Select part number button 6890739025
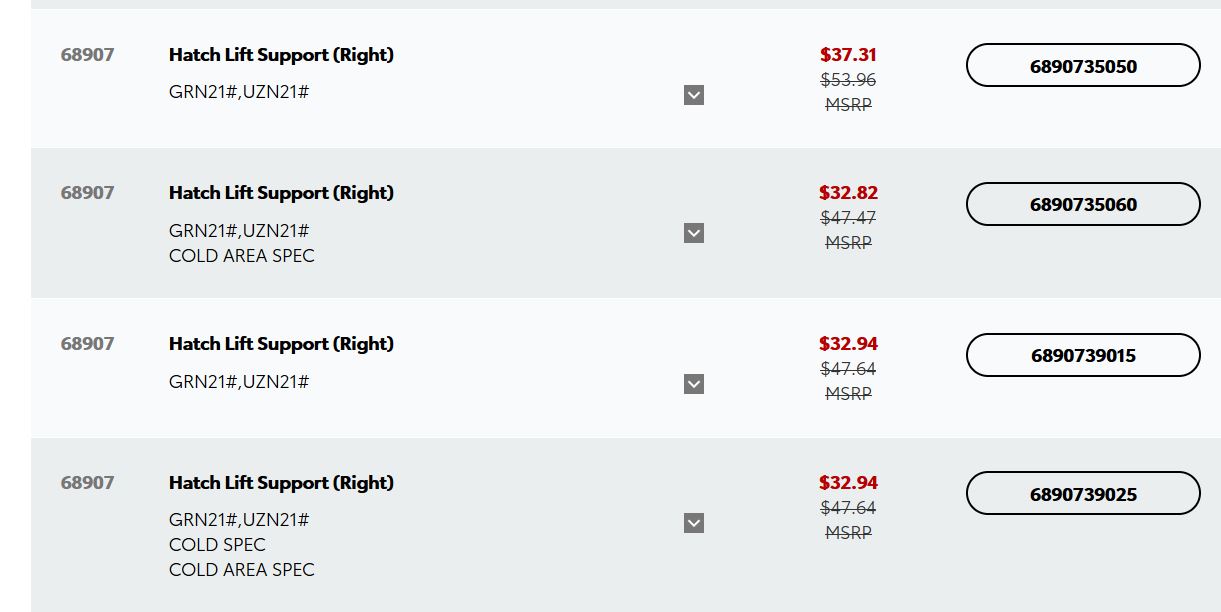 [1083, 494]
